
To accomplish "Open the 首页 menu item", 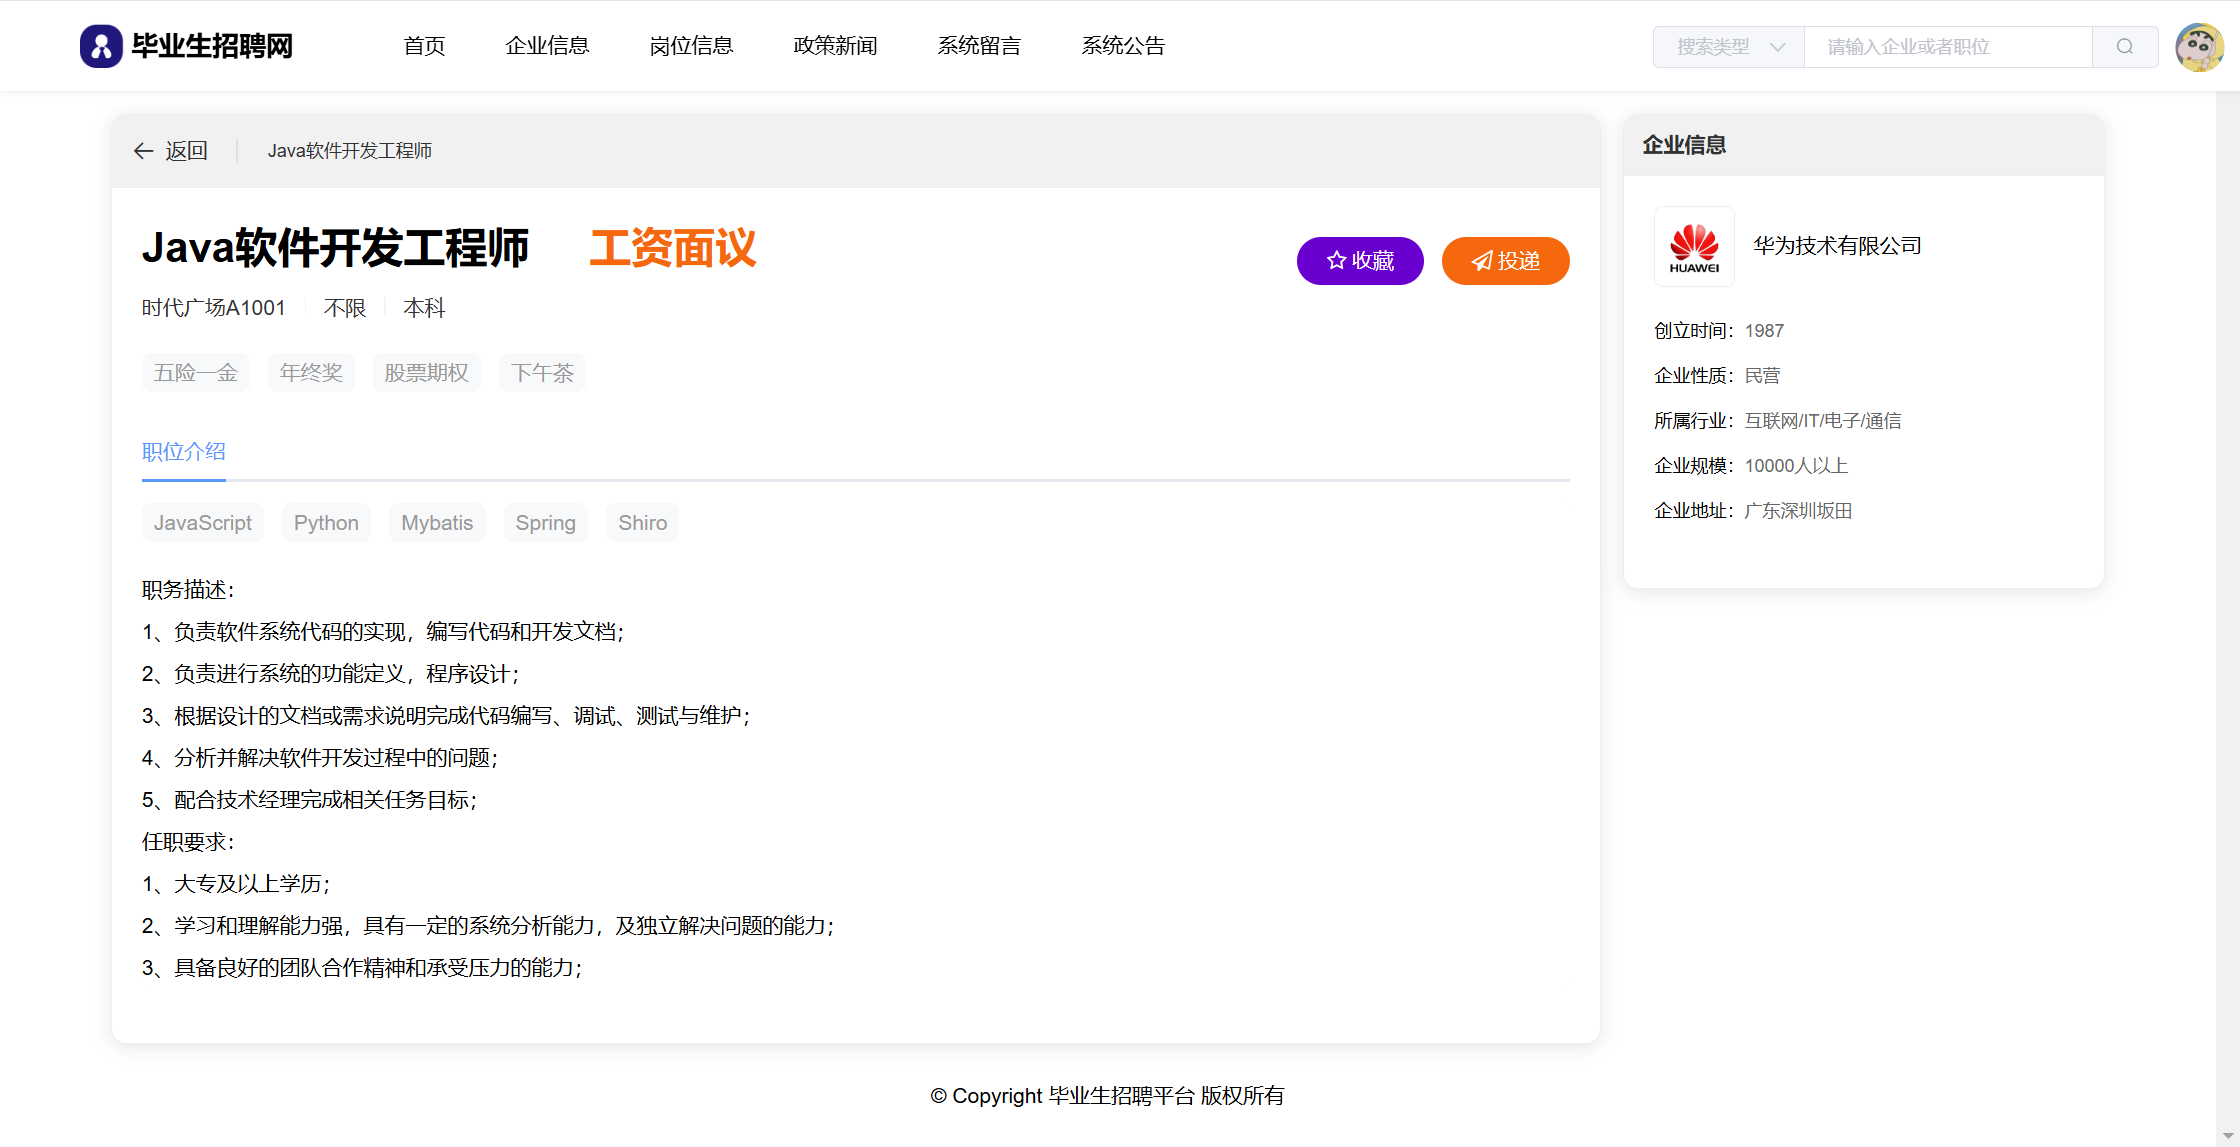I will 424,46.
